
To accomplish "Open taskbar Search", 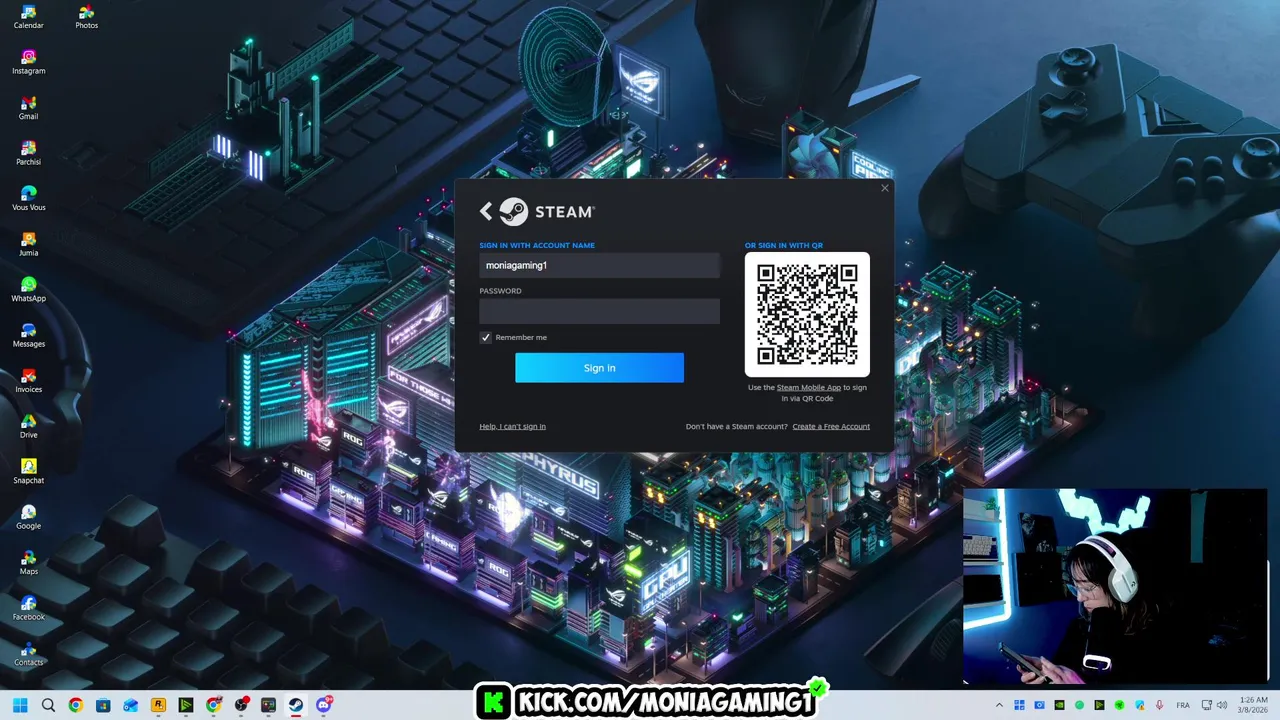I will point(48,705).
